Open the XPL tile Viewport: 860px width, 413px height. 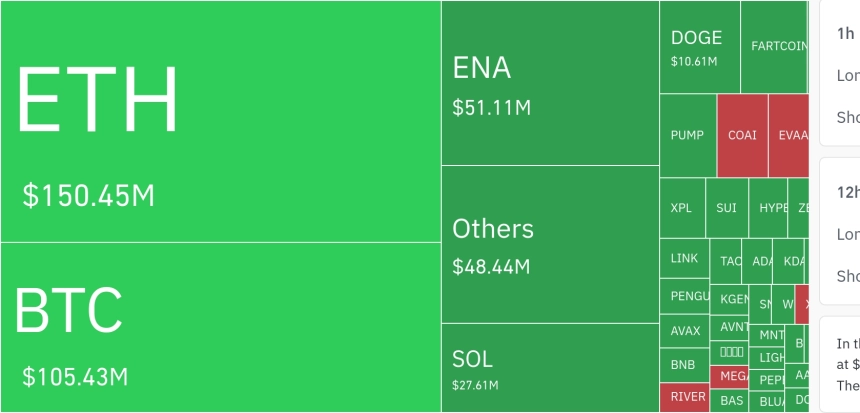point(682,208)
